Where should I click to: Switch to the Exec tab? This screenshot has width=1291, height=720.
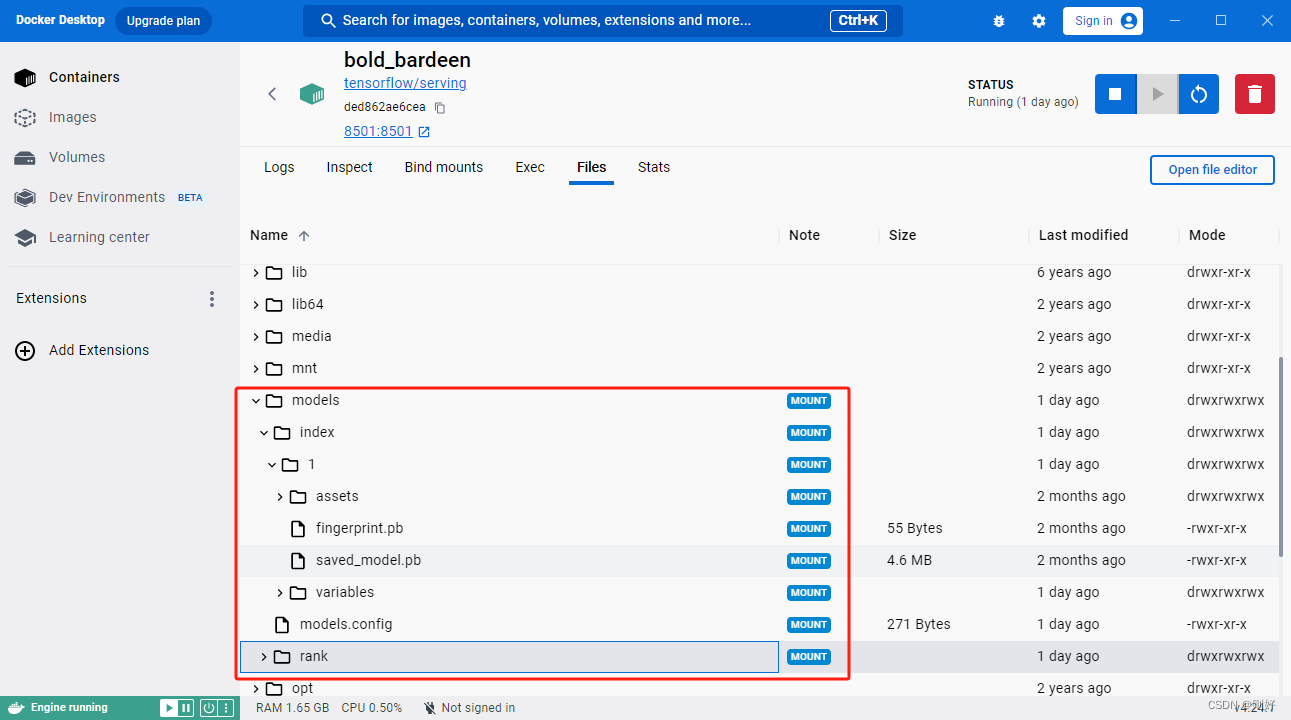[x=530, y=167]
